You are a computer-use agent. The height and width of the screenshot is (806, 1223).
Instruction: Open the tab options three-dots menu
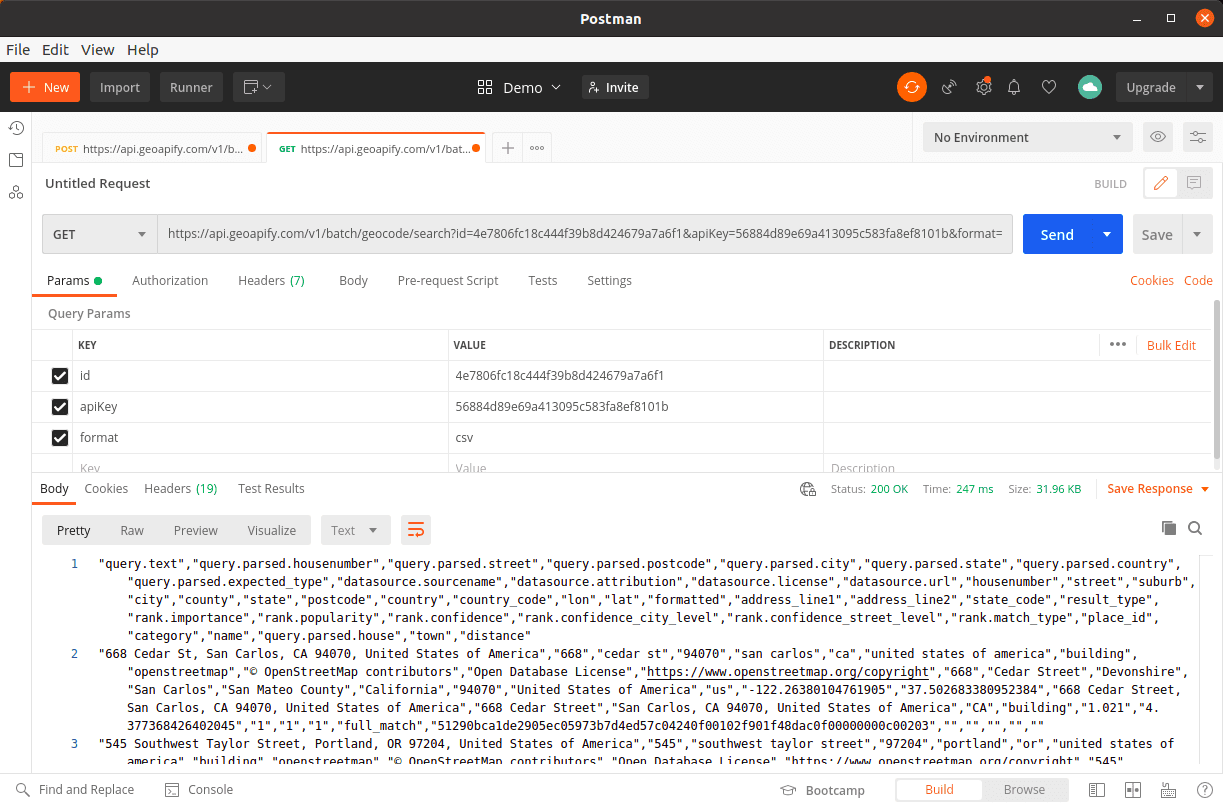(x=537, y=148)
